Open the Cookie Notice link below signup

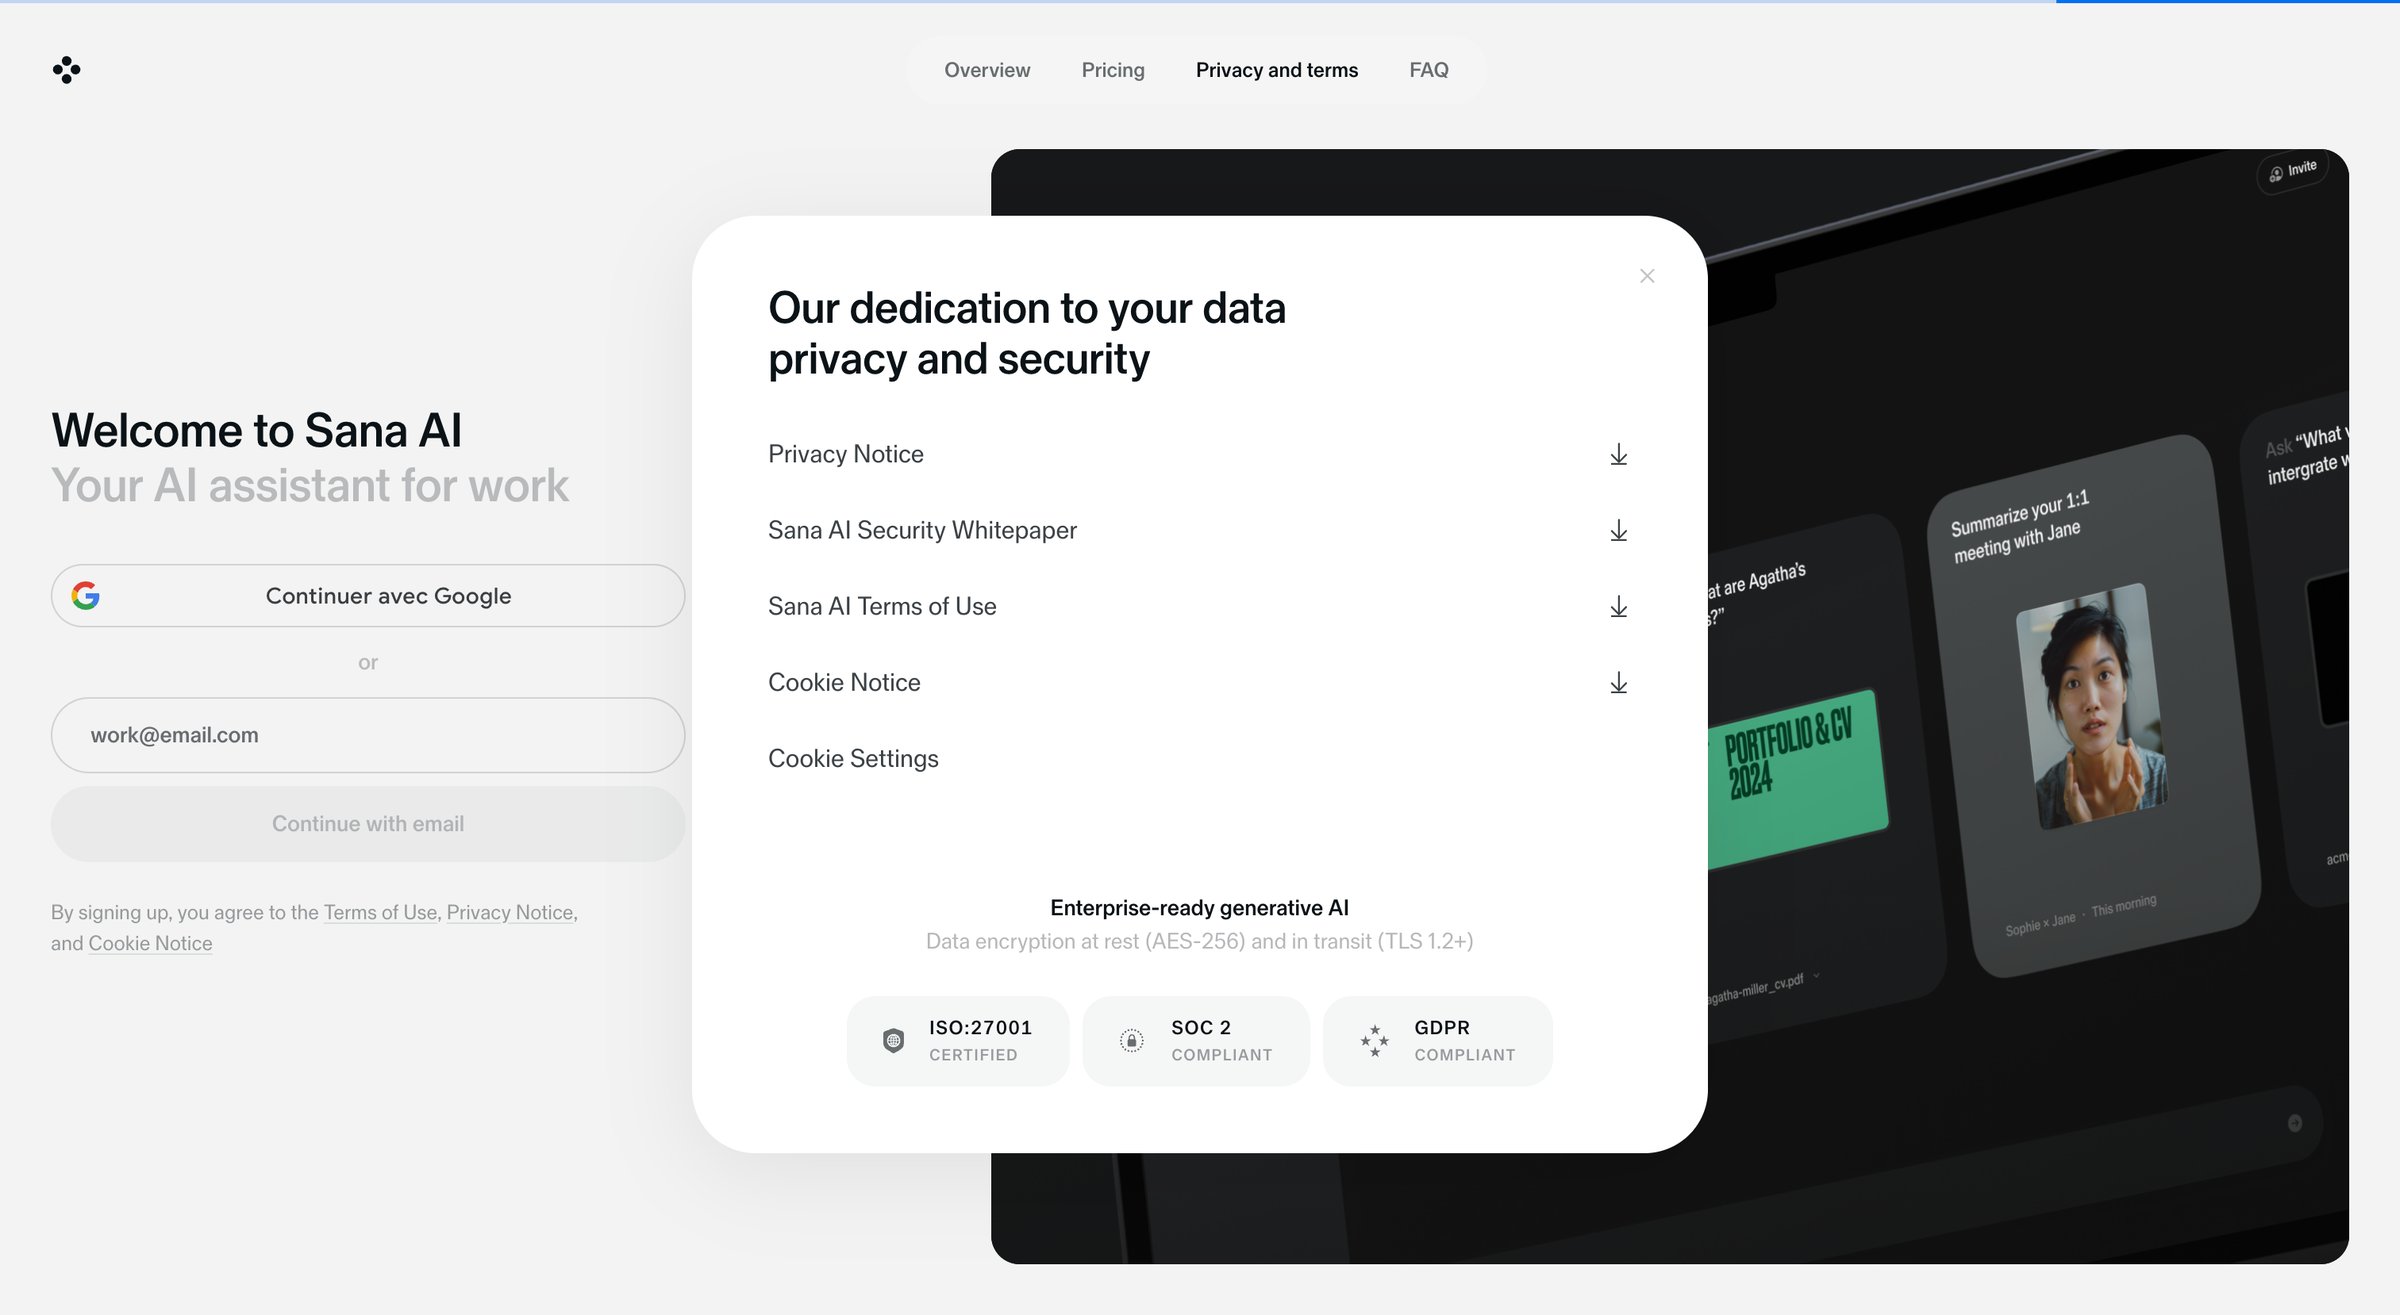pyautogui.click(x=150, y=944)
